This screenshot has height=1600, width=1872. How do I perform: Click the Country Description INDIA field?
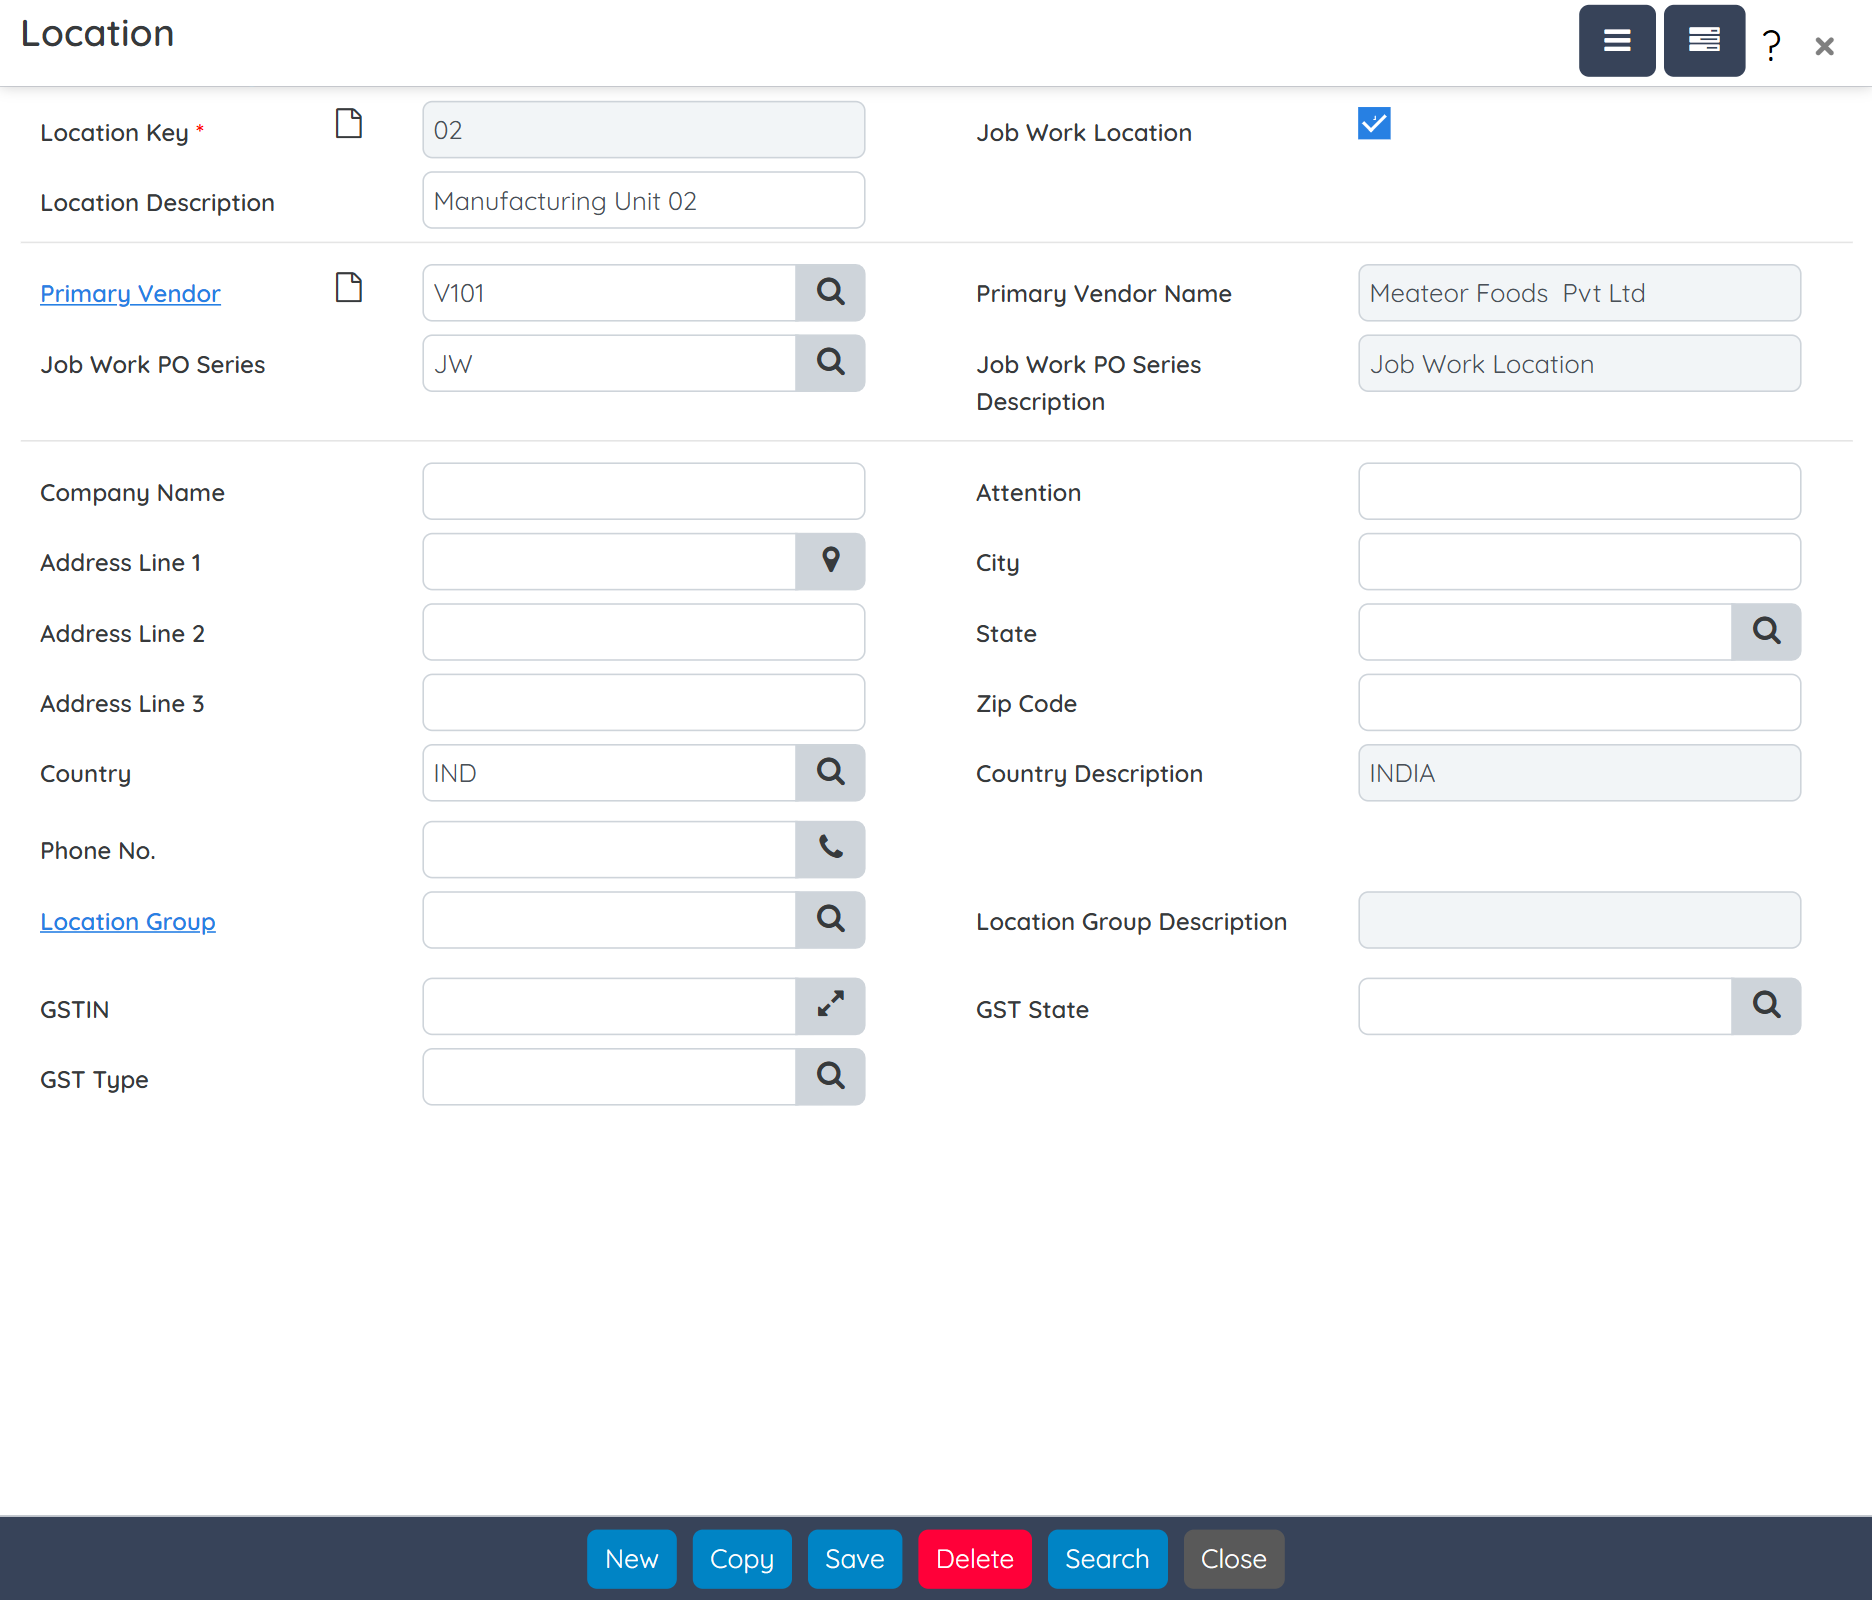(1580, 772)
